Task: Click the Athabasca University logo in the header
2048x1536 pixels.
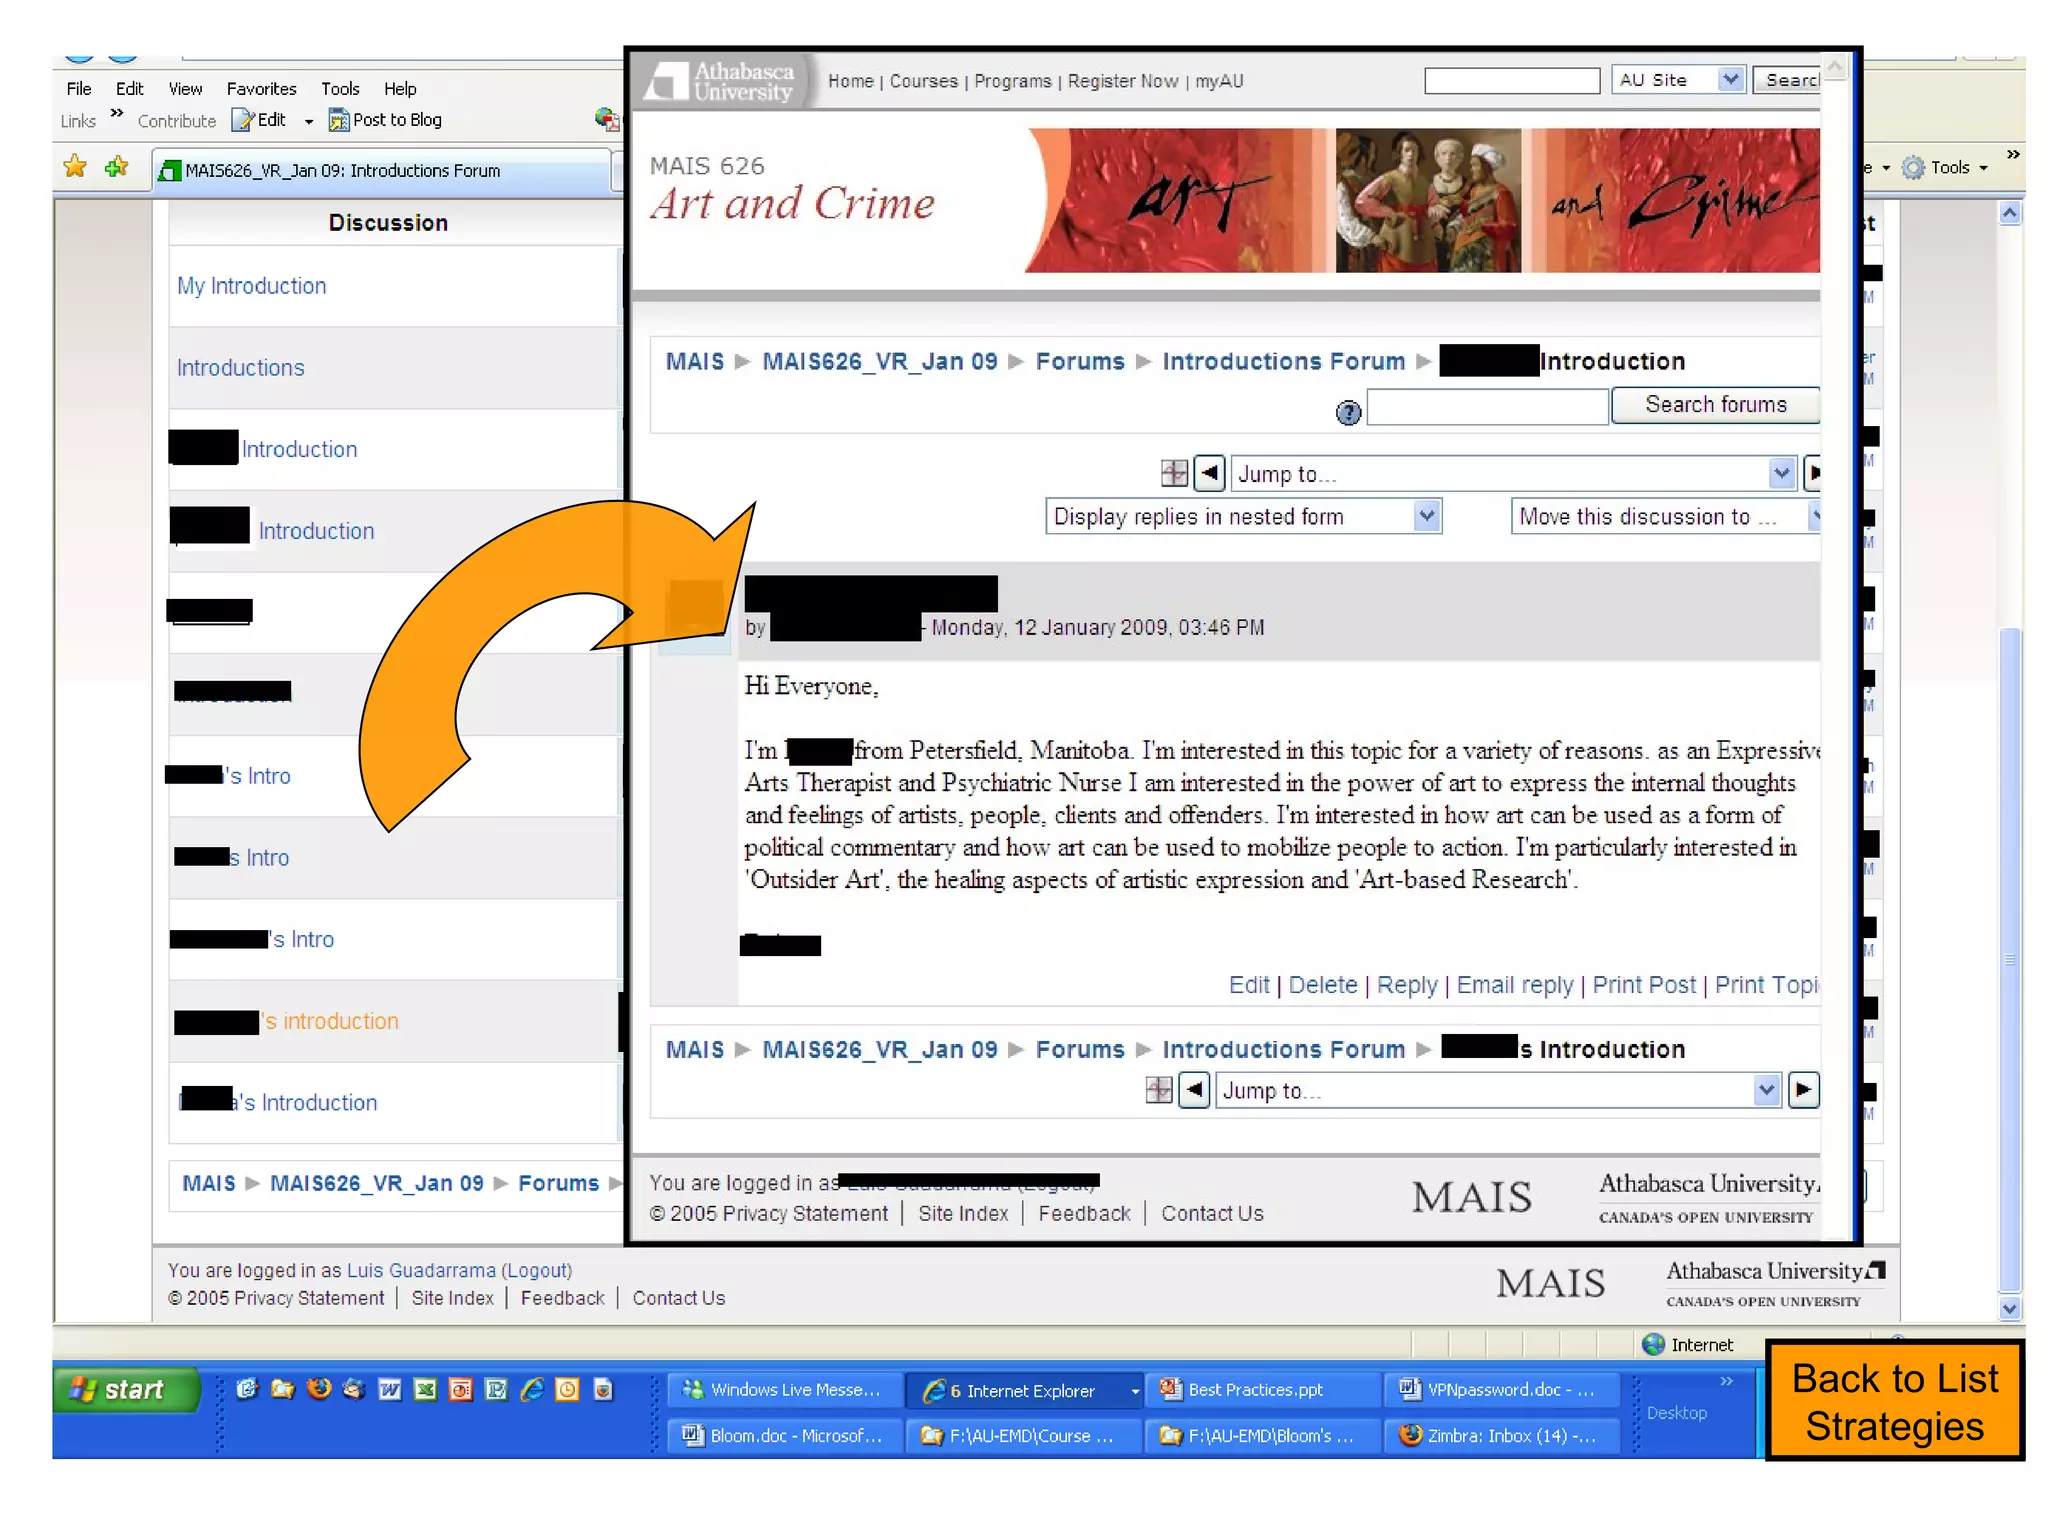Action: click(722, 81)
